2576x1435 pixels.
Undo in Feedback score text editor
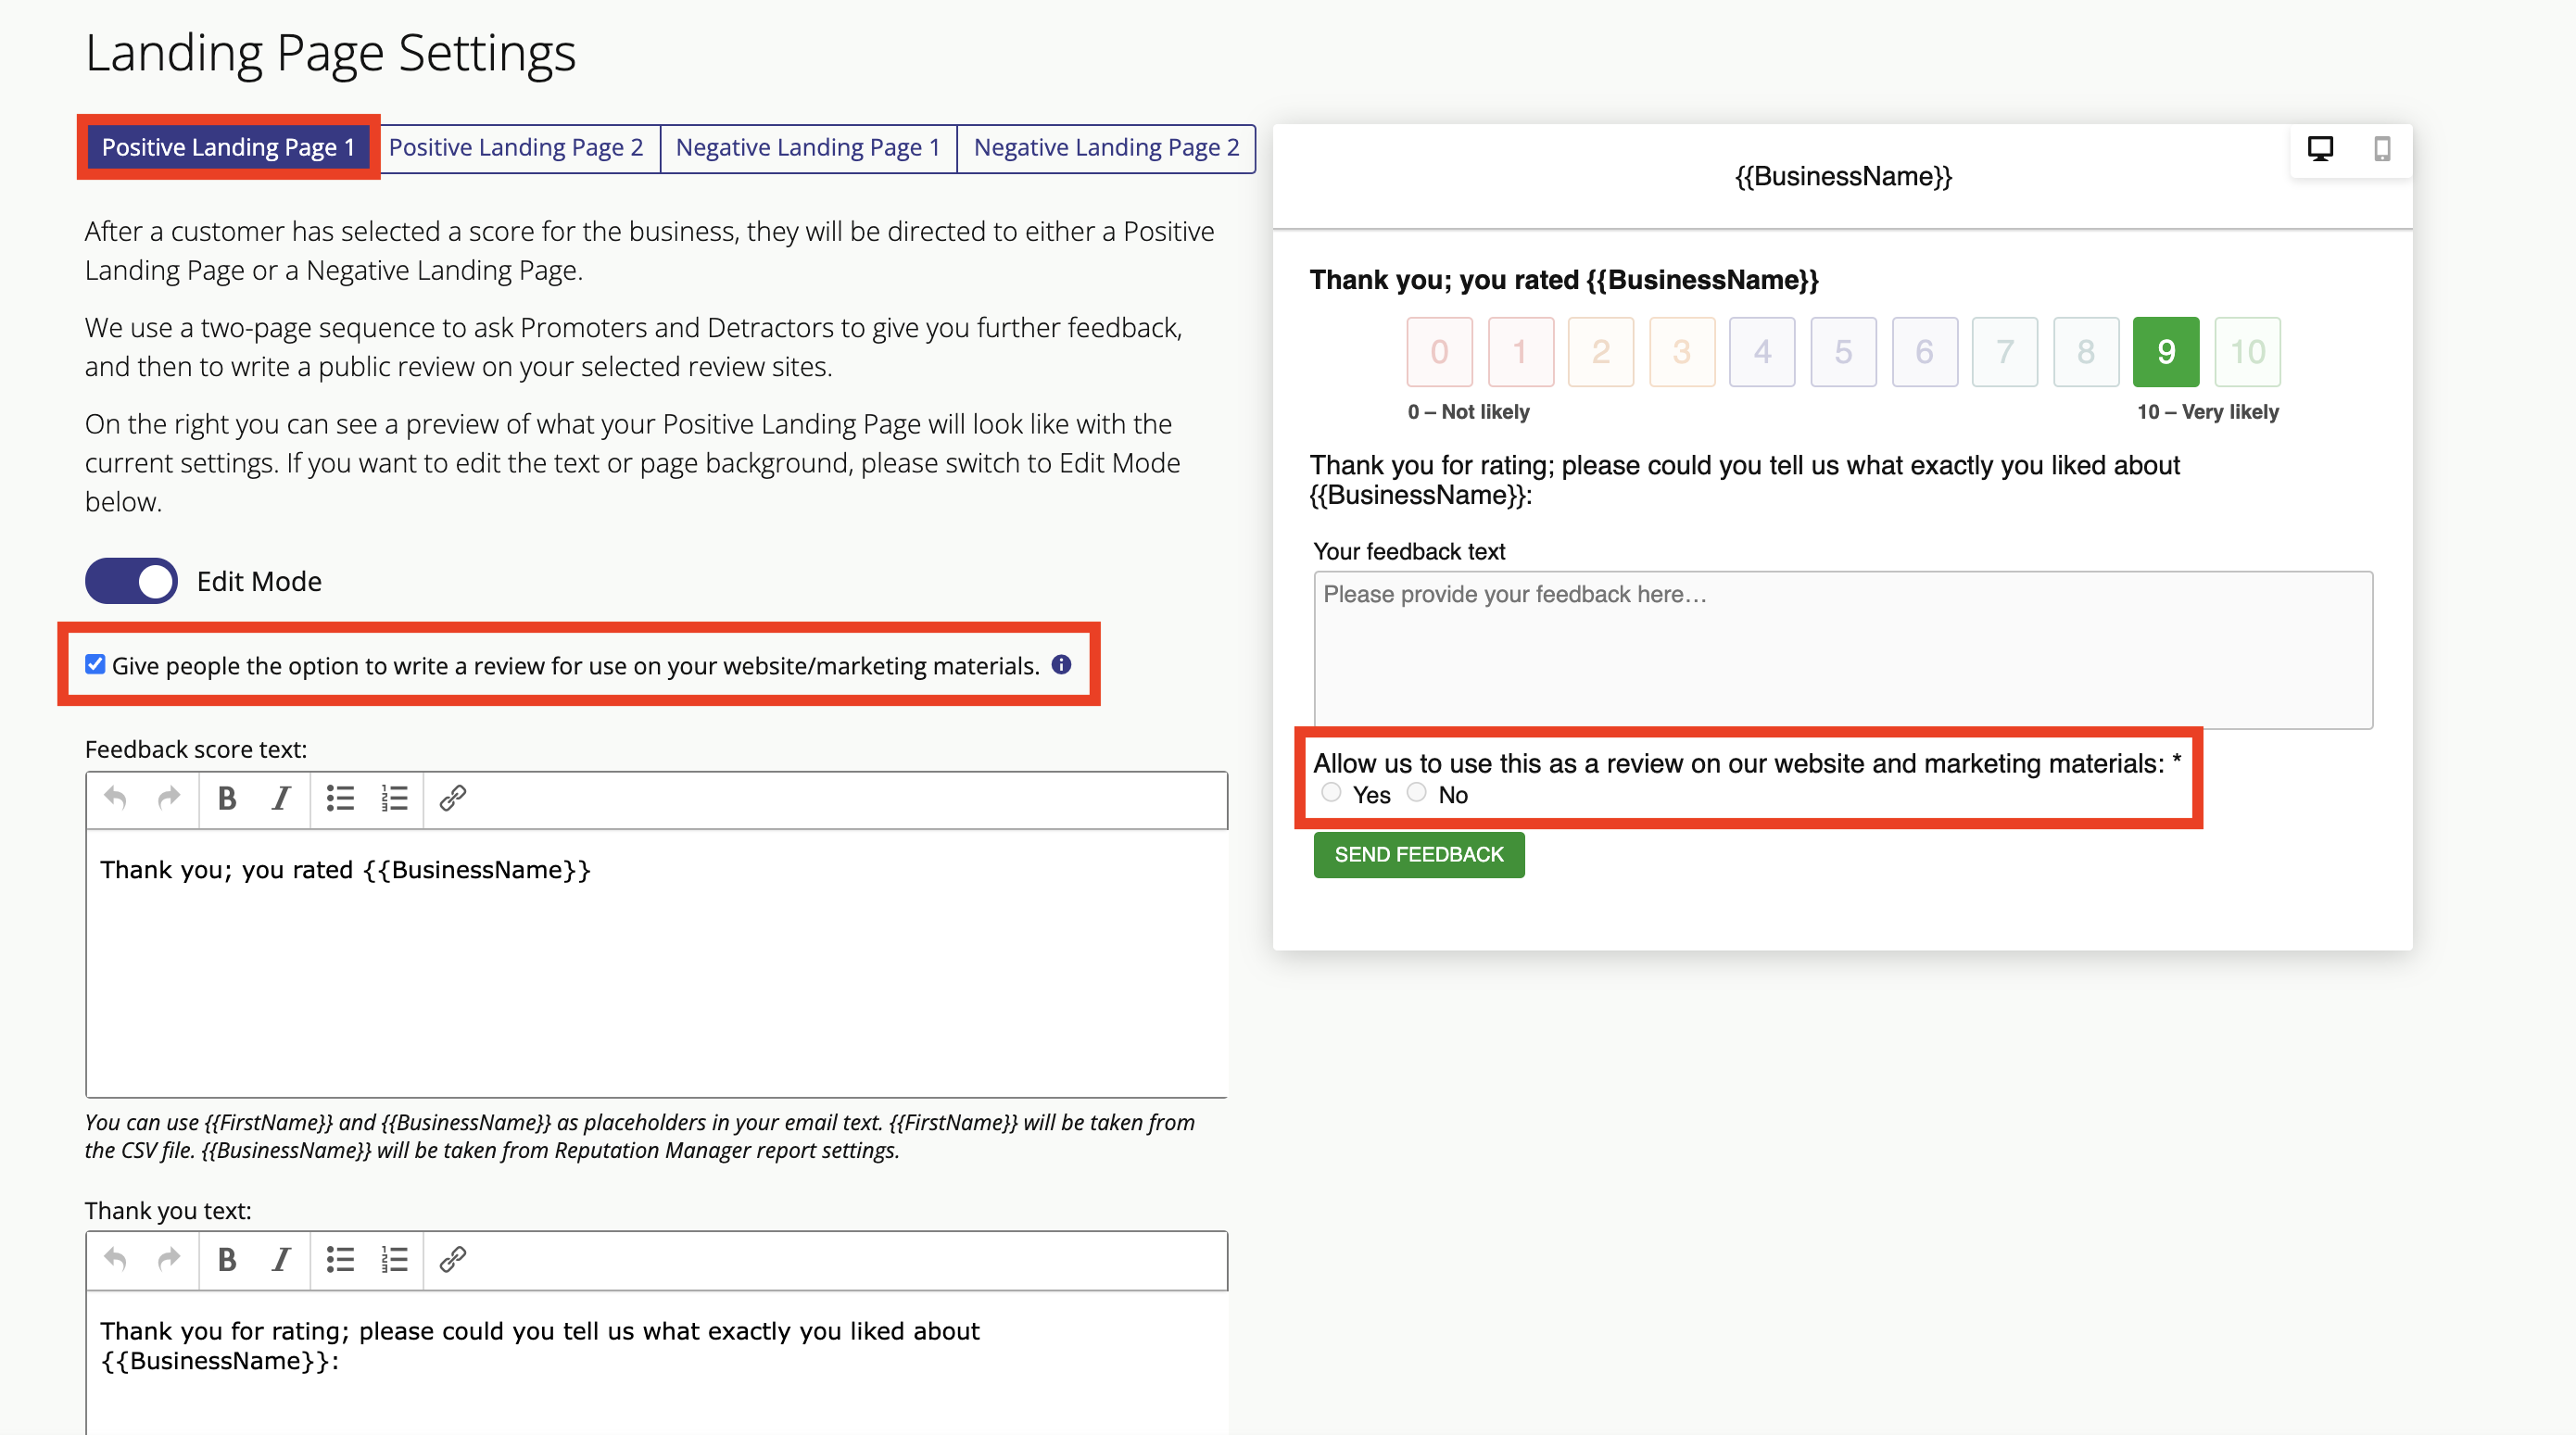coord(115,798)
